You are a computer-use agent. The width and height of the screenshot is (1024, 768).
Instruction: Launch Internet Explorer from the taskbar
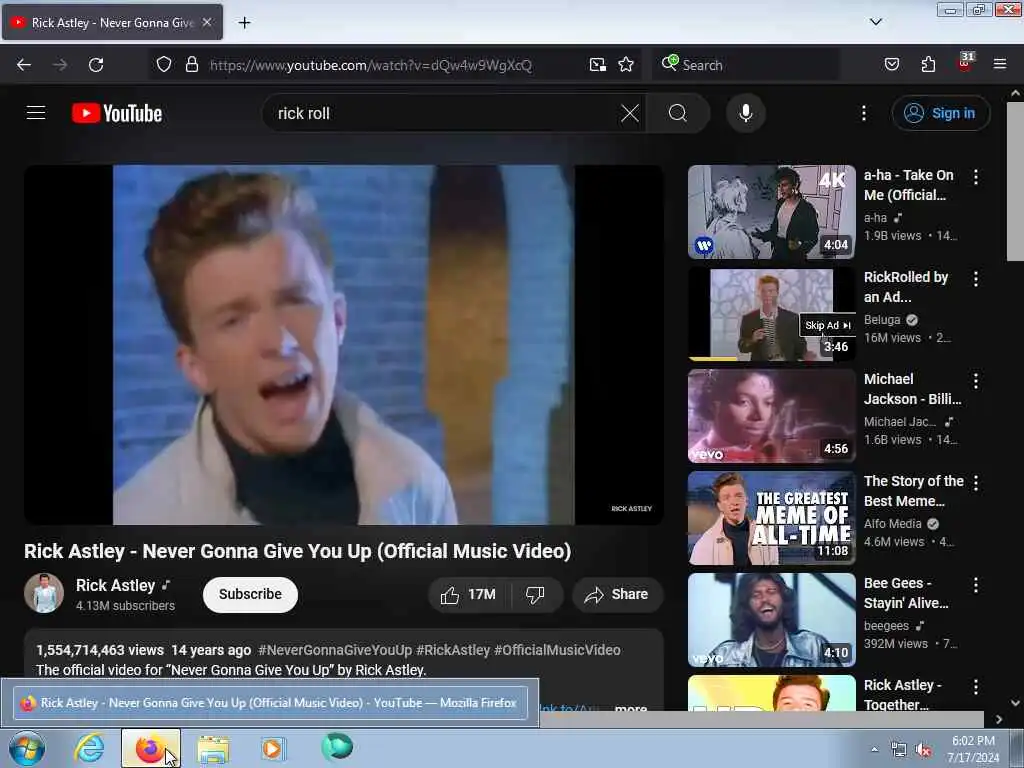[x=89, y=748]
